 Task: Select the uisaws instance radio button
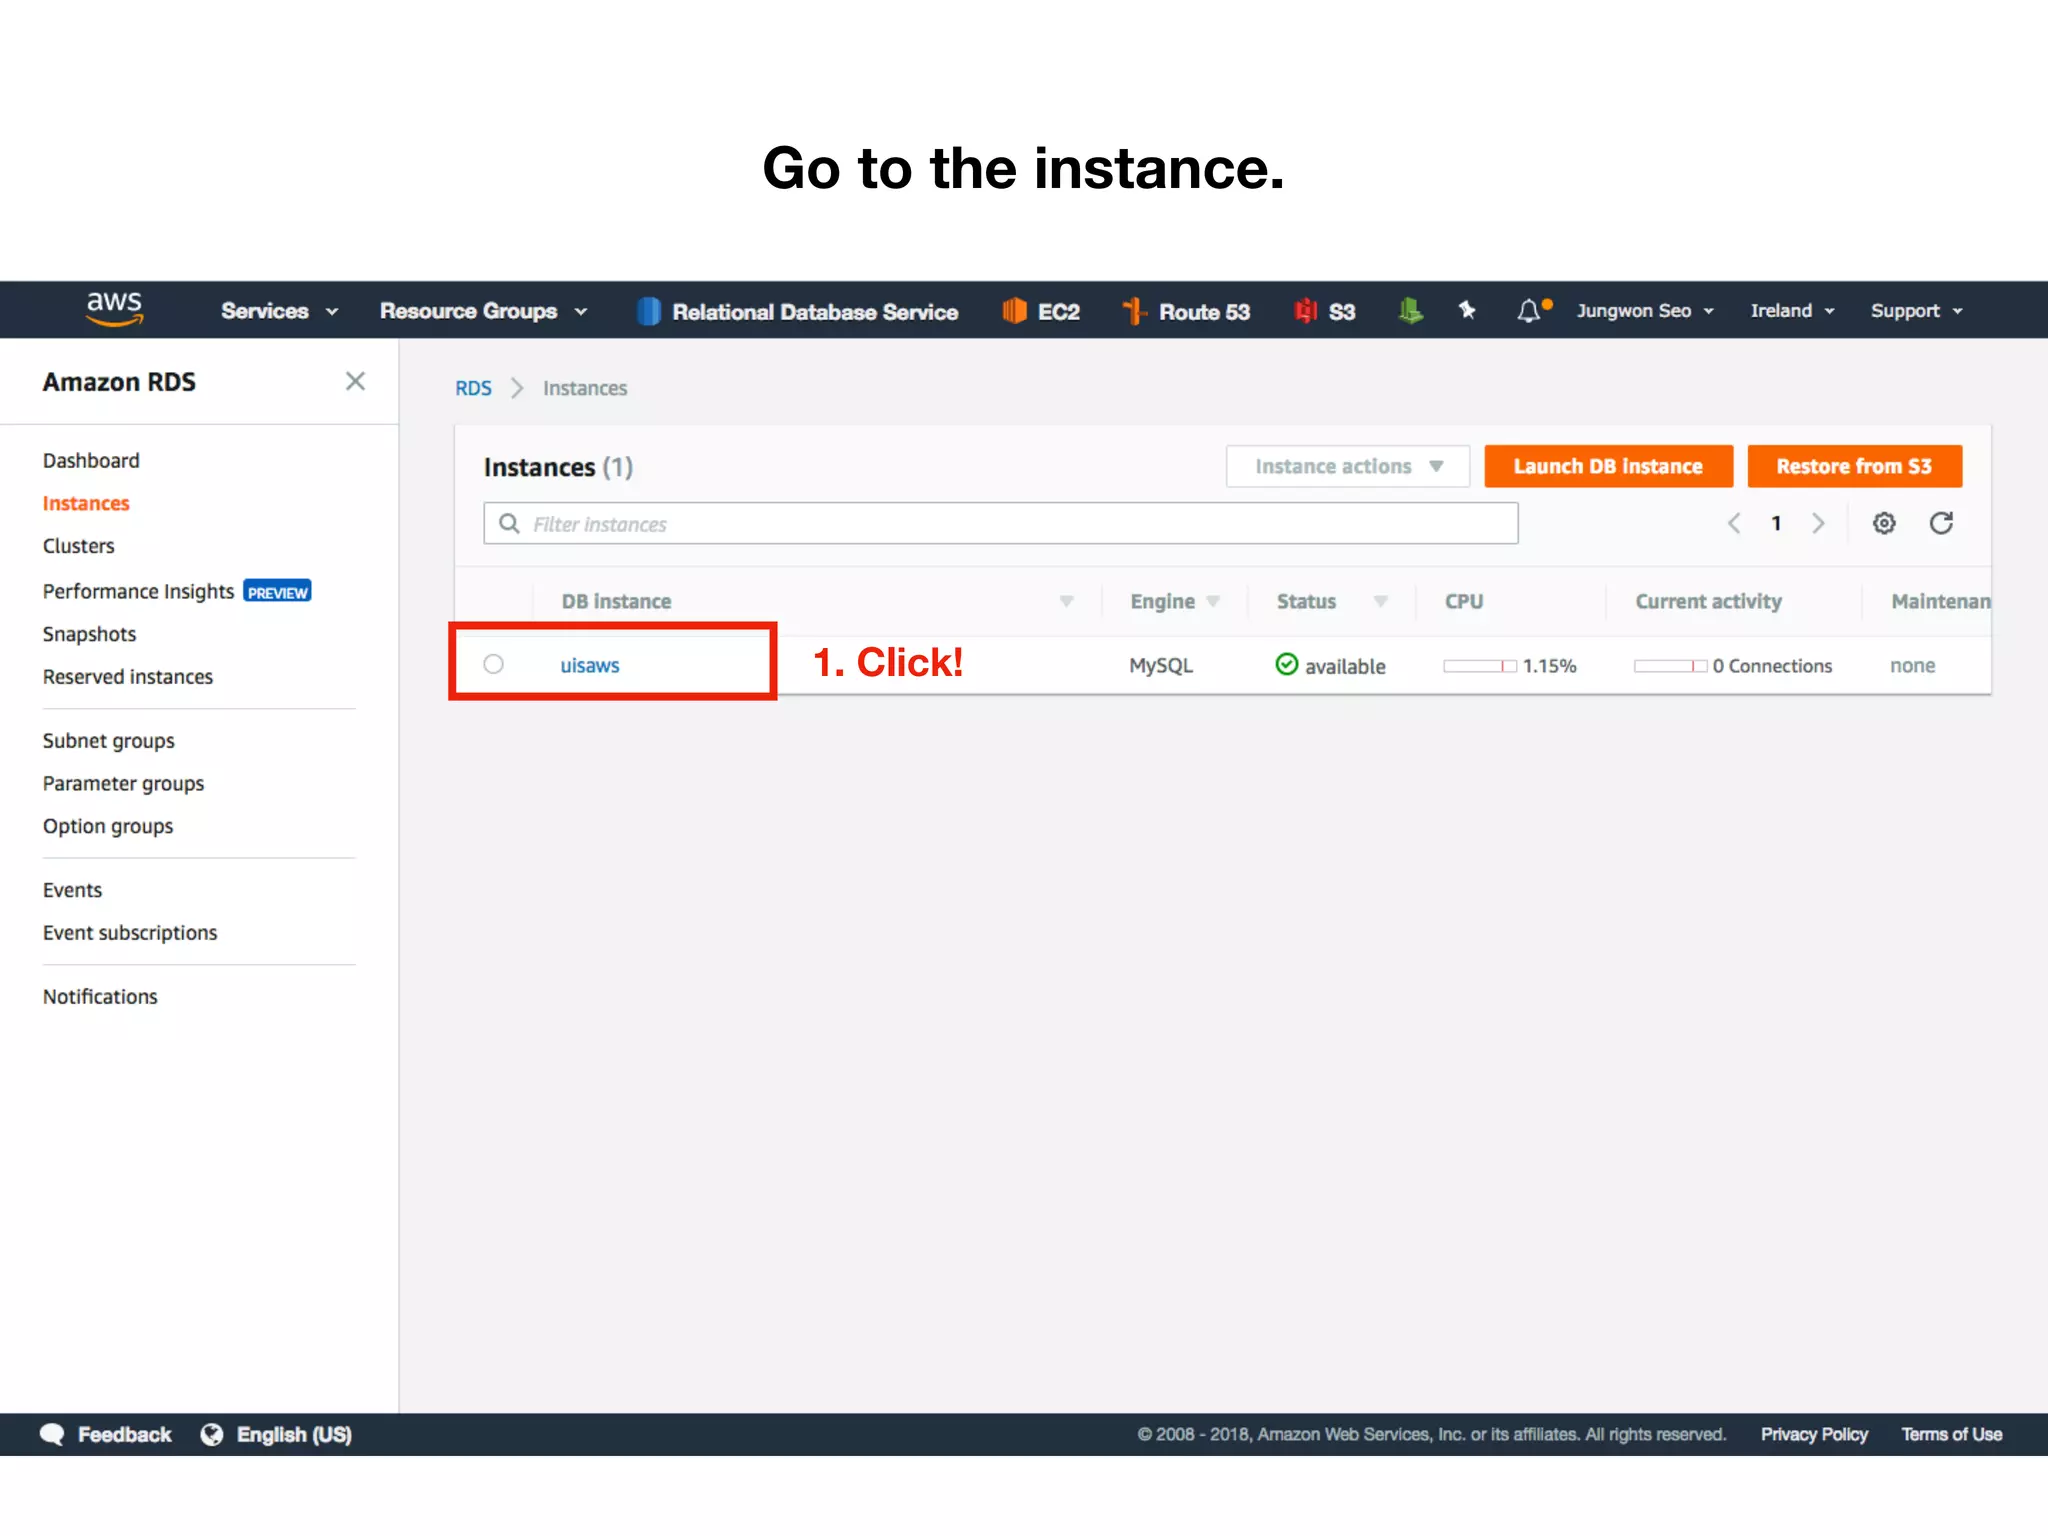point(493,664)
